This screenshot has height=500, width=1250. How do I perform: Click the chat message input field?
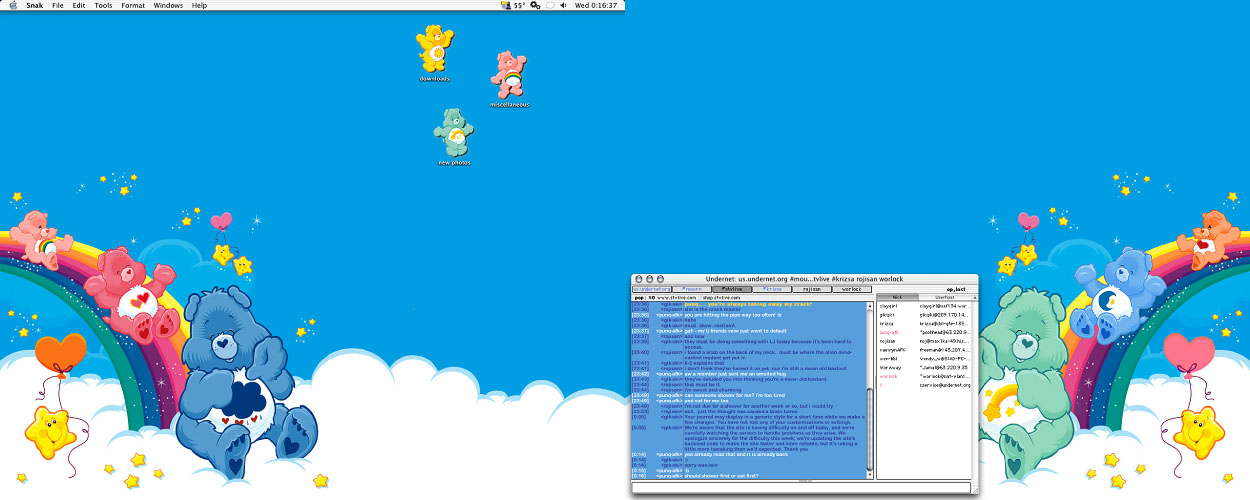[x=800, y=487]
